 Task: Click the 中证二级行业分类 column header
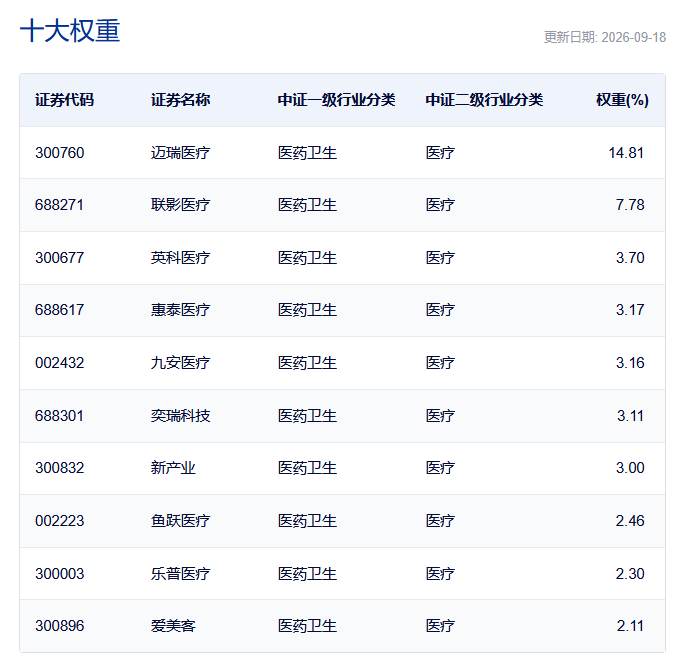click(484, 100)
